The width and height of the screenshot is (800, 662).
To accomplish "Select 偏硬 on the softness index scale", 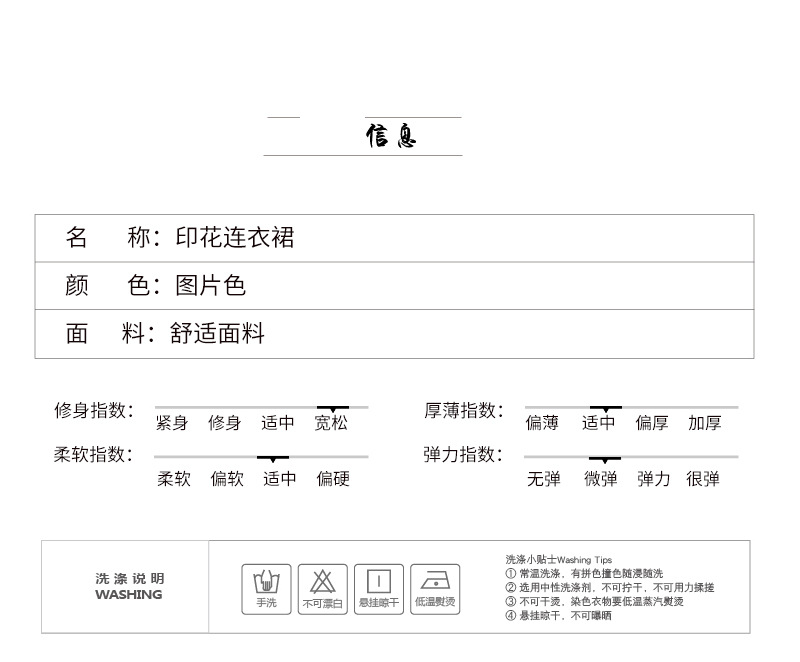I will [x=333, y=479].
